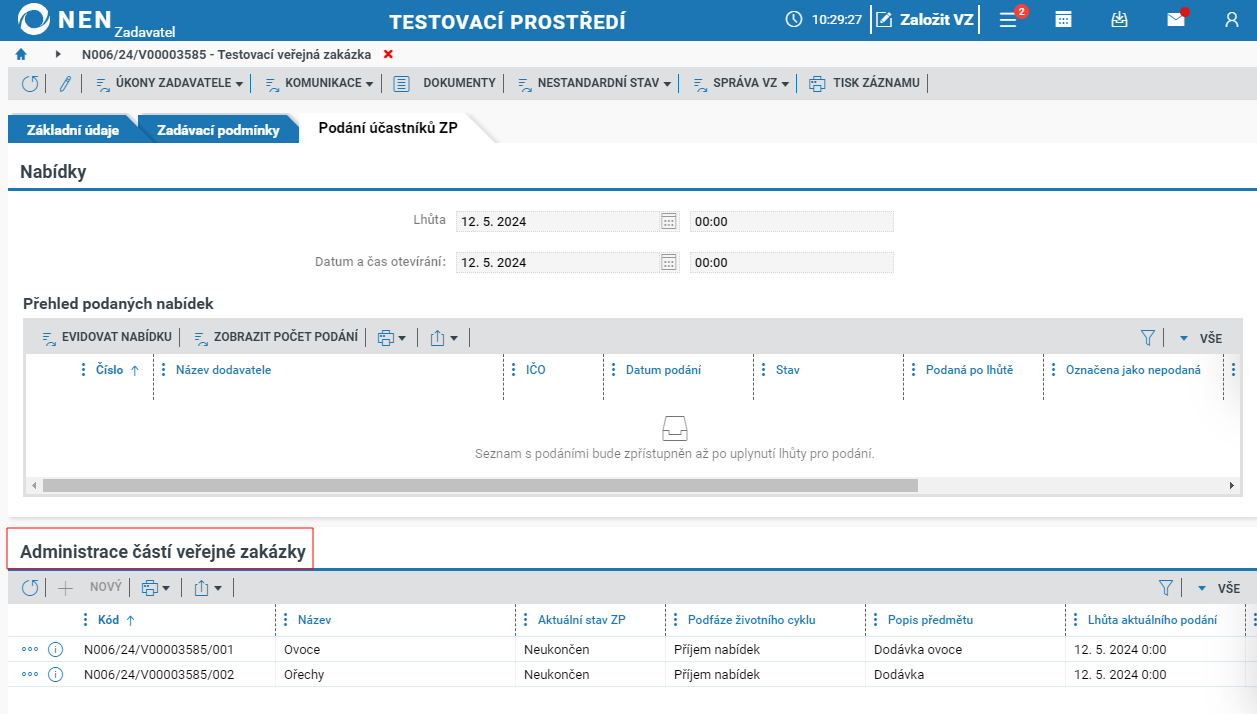Click Popis předmětu column header
Image resolution: width=1257 pixels, height=714 pixels.
pyautogui.click(x=930, y=620)
